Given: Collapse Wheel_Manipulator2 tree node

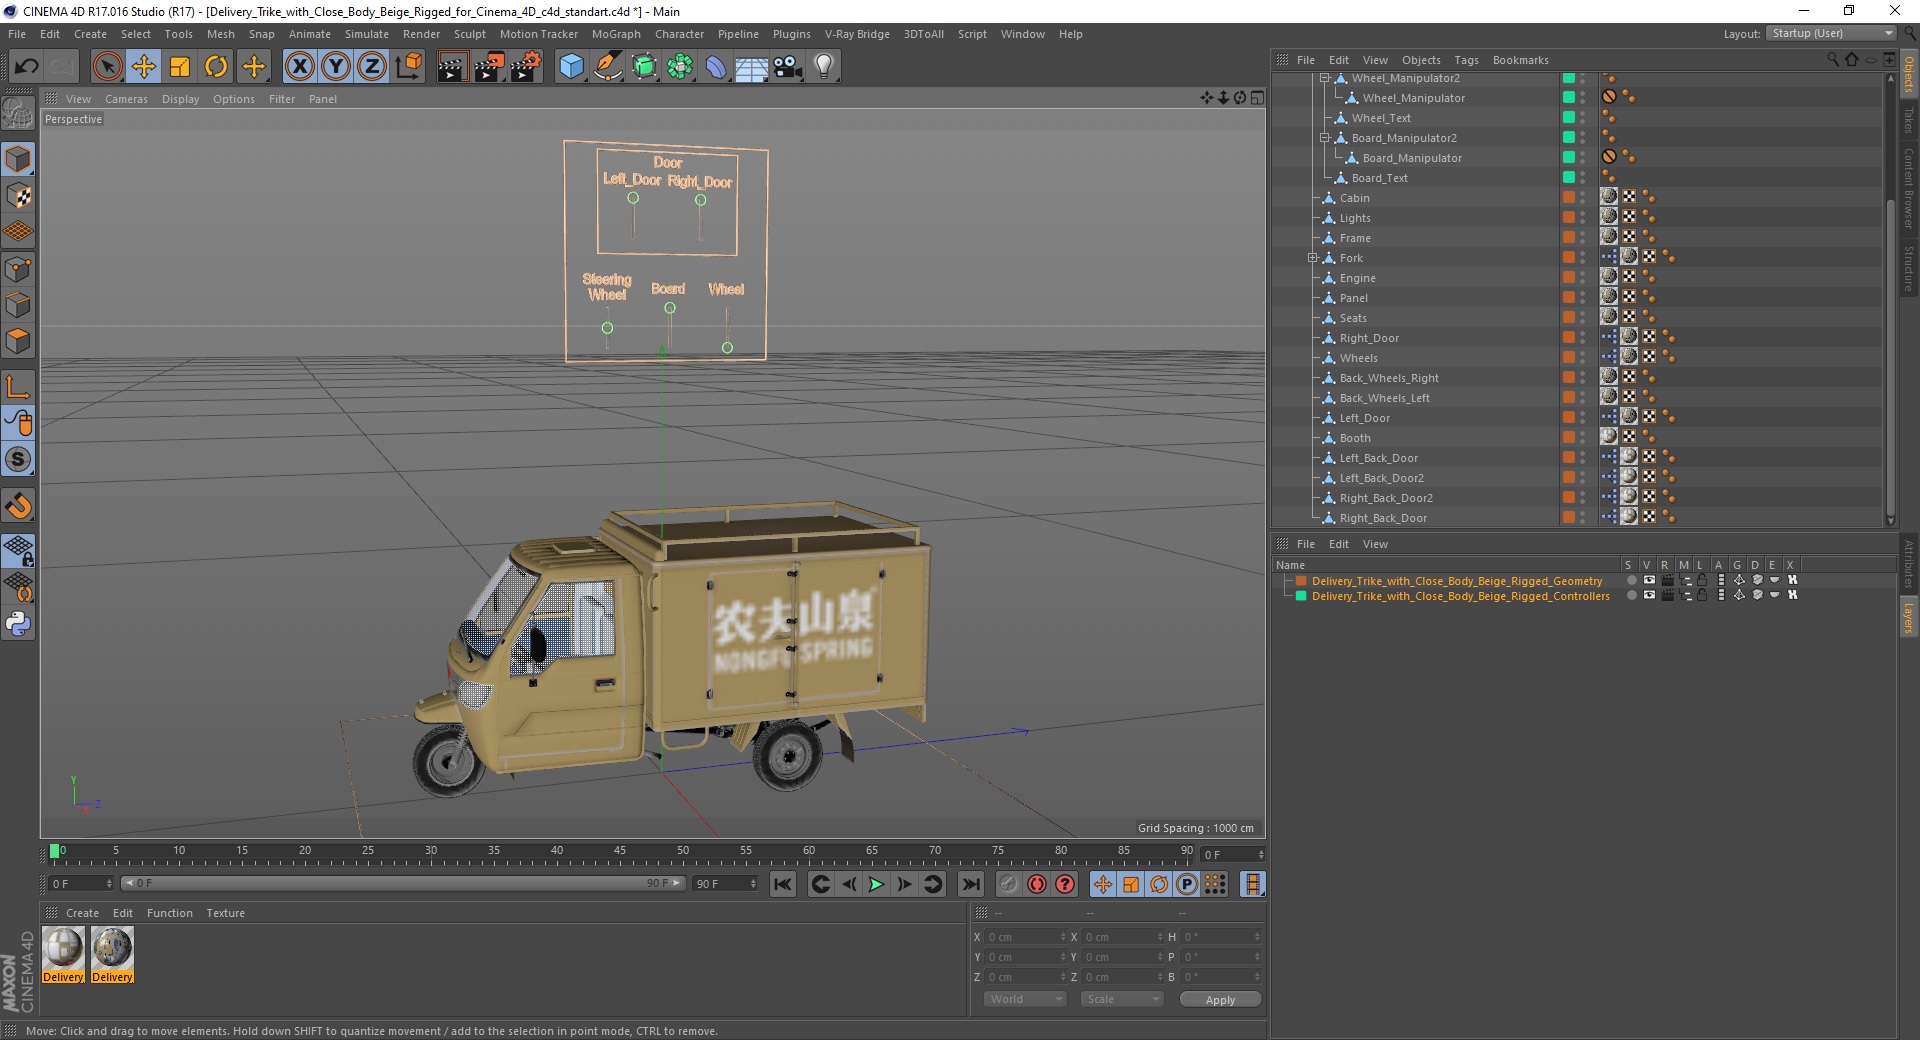Looking at the screenshot, I should pos(1325,78).
